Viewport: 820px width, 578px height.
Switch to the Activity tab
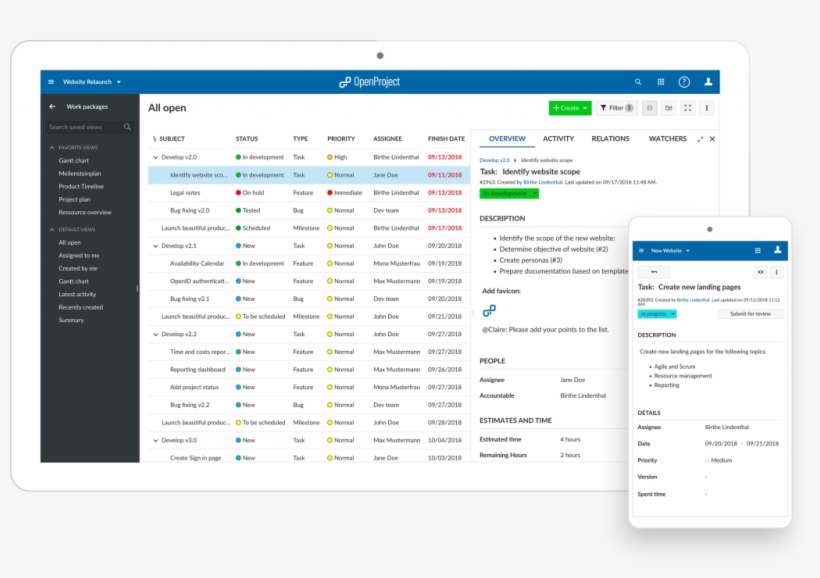[x=558, y=138]
